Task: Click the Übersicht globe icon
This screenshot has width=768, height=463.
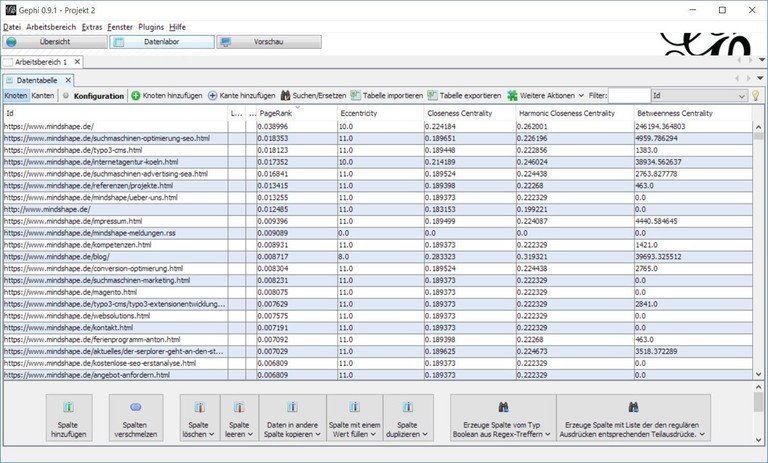Action: tap(11, 42)
